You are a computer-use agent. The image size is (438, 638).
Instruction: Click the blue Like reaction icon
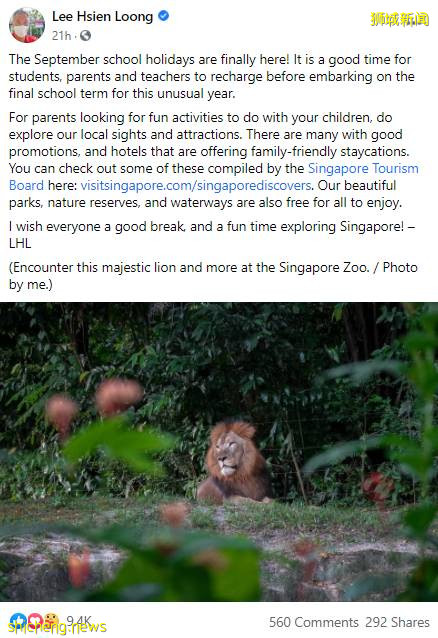[x=18, y=621]
